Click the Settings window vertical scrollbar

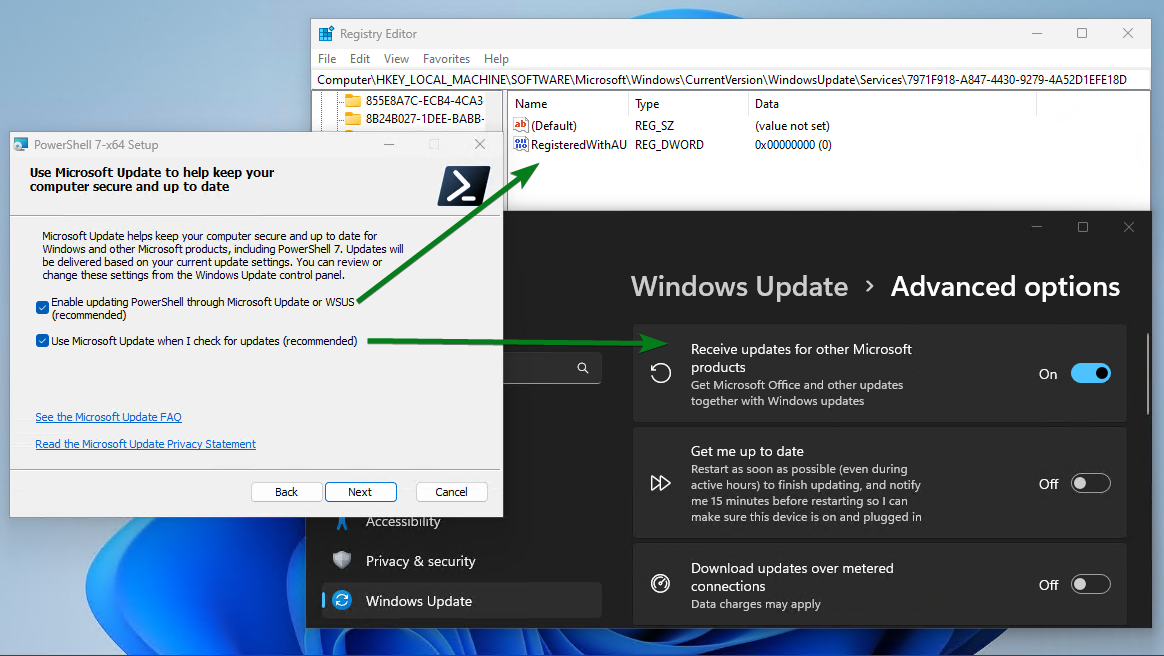(x=1148, y=374)
